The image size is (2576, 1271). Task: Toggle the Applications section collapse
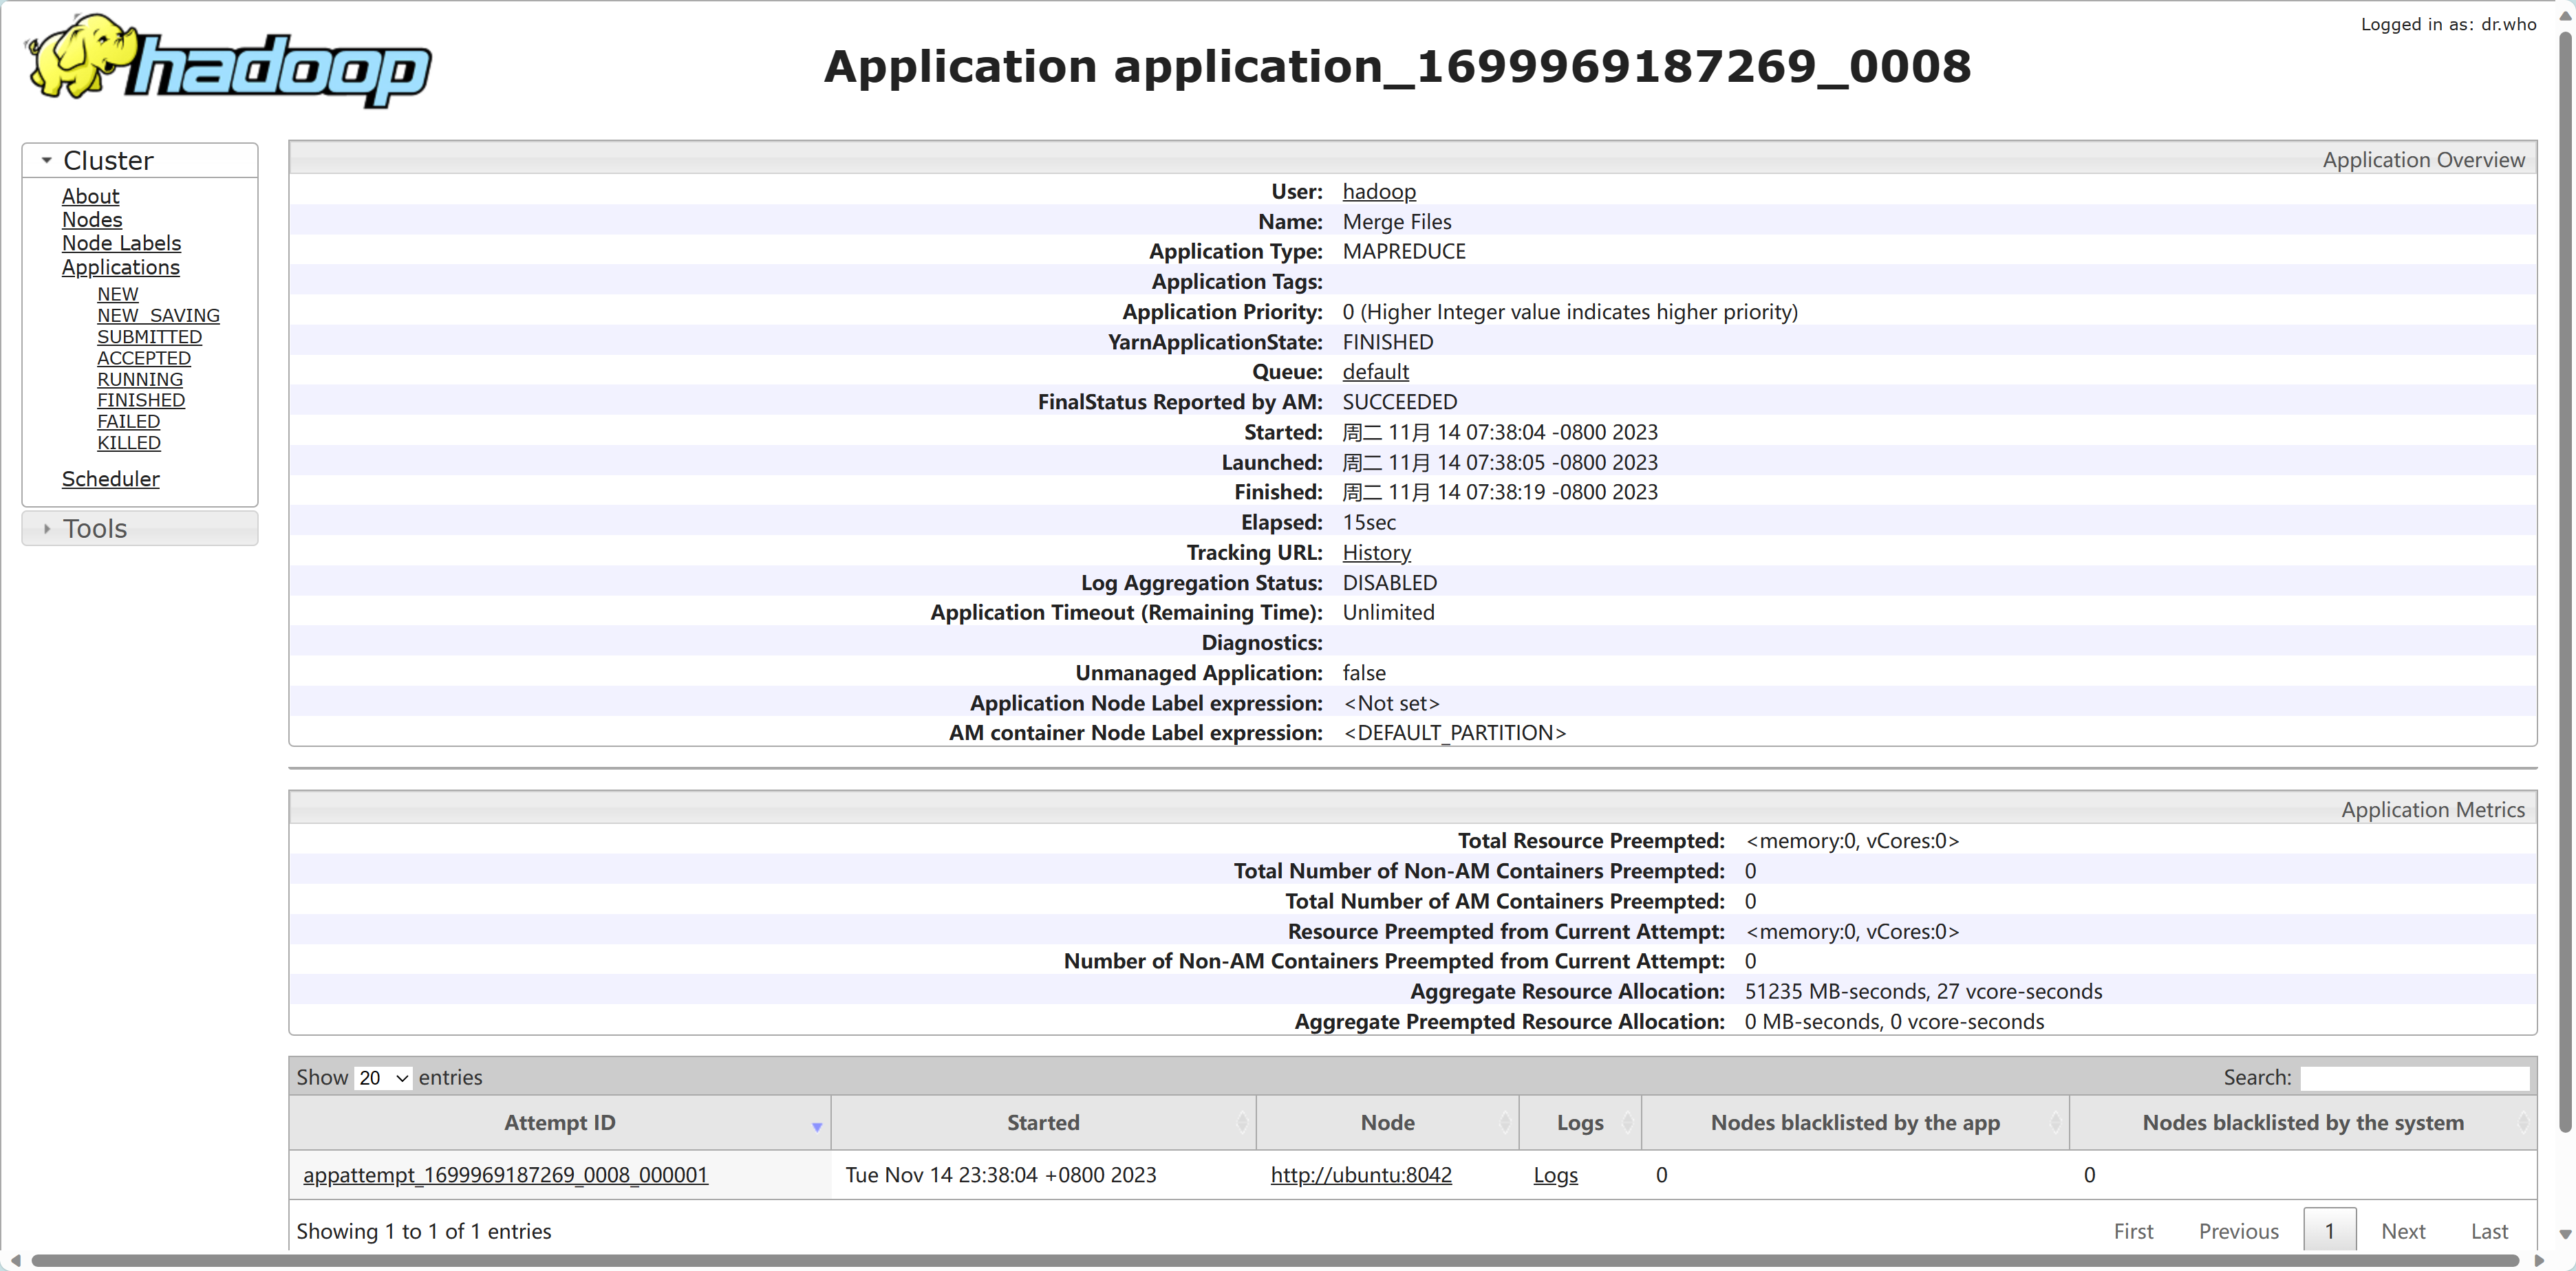coord(118,266)
